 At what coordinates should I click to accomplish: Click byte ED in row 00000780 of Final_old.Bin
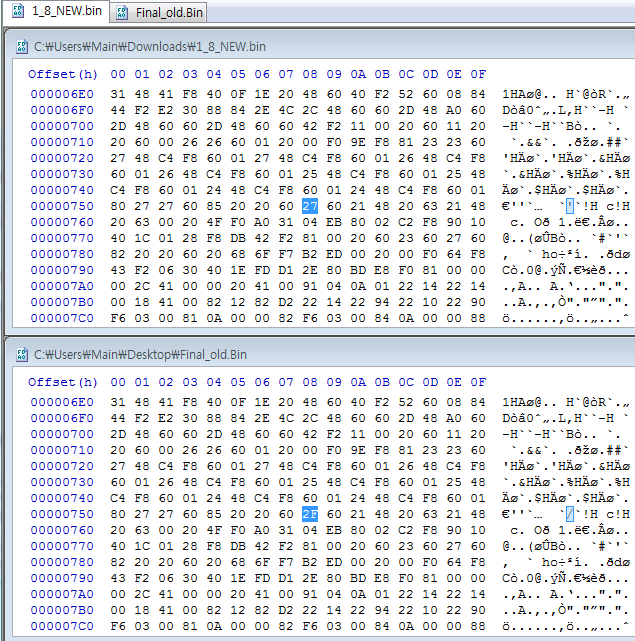pos(334,562)
